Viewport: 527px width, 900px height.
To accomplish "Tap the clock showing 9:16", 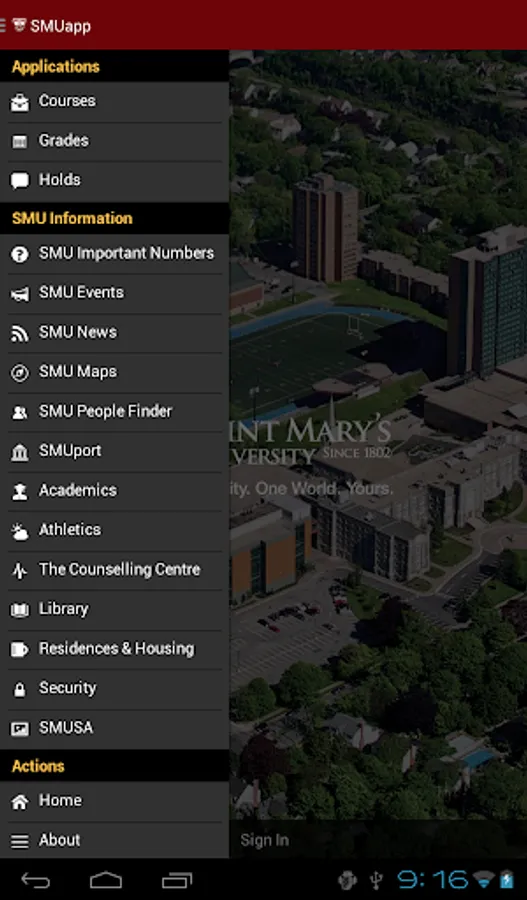I will tap(433, 880).
